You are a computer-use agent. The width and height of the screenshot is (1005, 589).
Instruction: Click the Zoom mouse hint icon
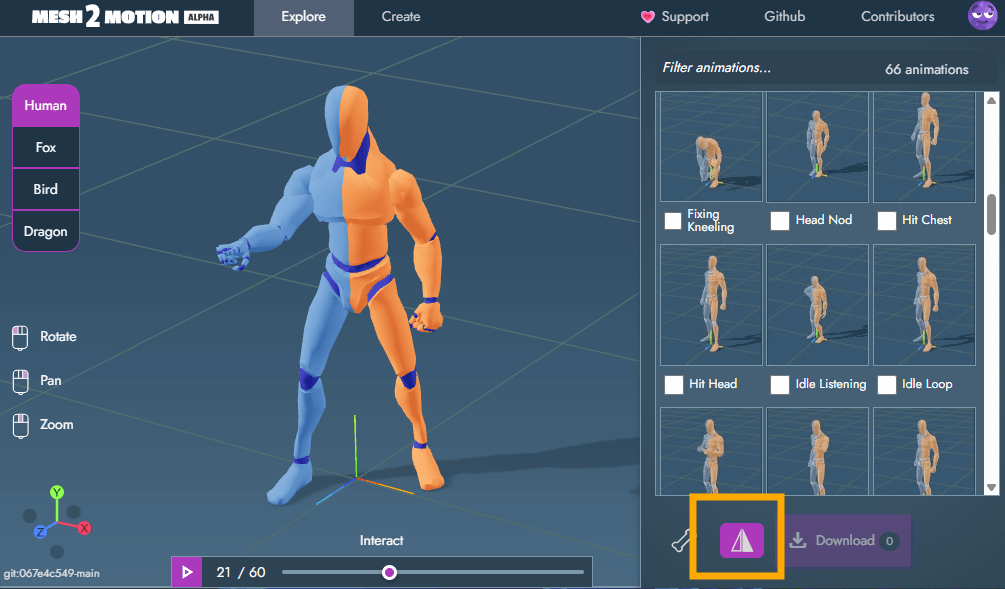click(21, 426)
